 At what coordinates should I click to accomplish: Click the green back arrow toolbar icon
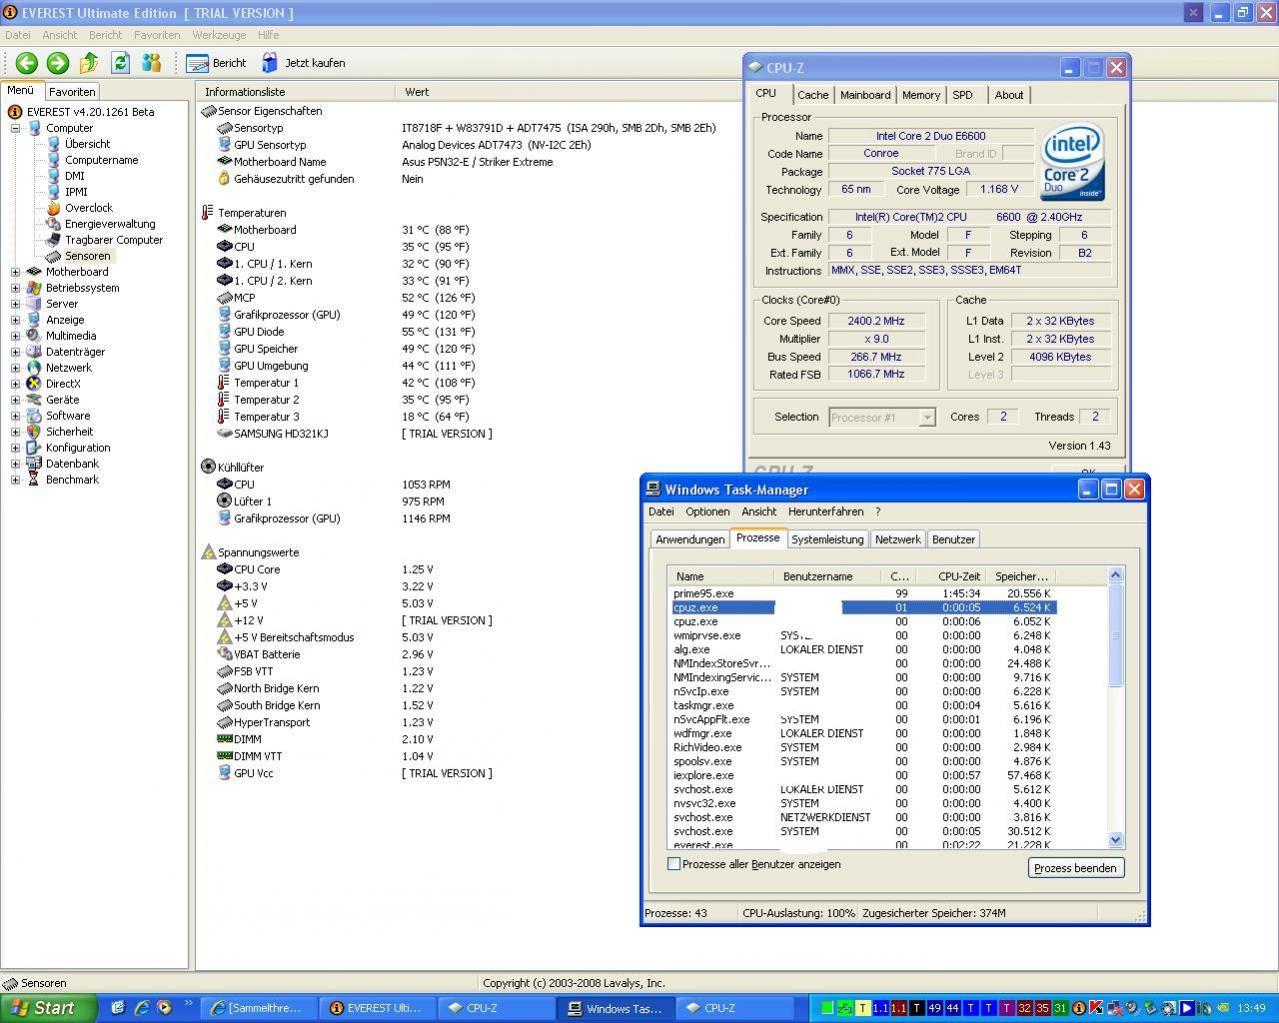[26, 63]
